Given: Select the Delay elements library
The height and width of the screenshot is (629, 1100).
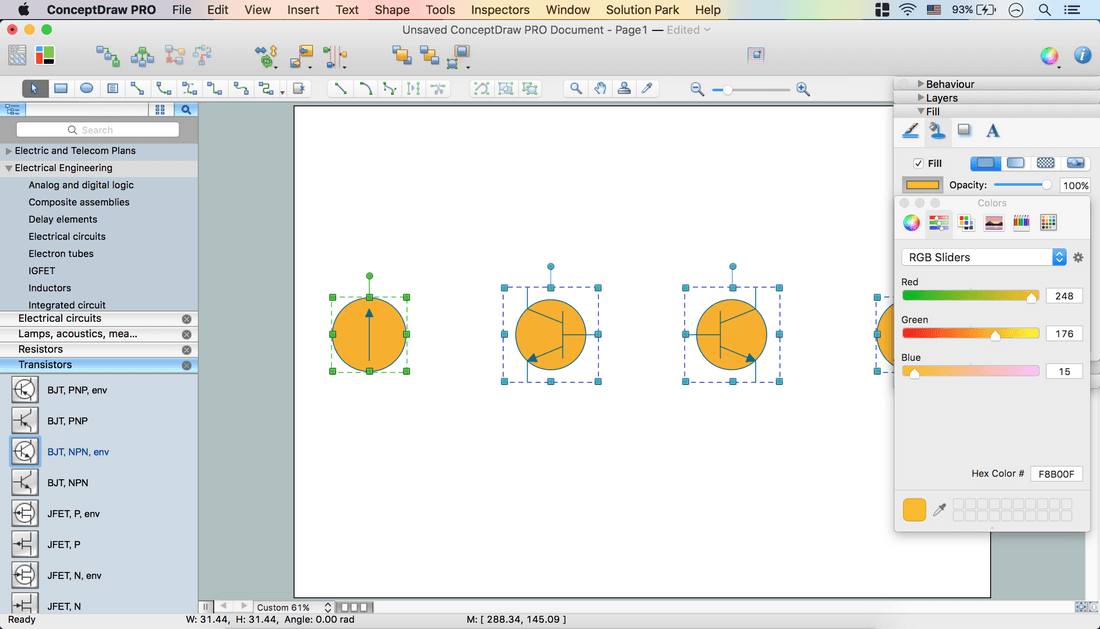Looking at the screenshot, I should [63, 219].
